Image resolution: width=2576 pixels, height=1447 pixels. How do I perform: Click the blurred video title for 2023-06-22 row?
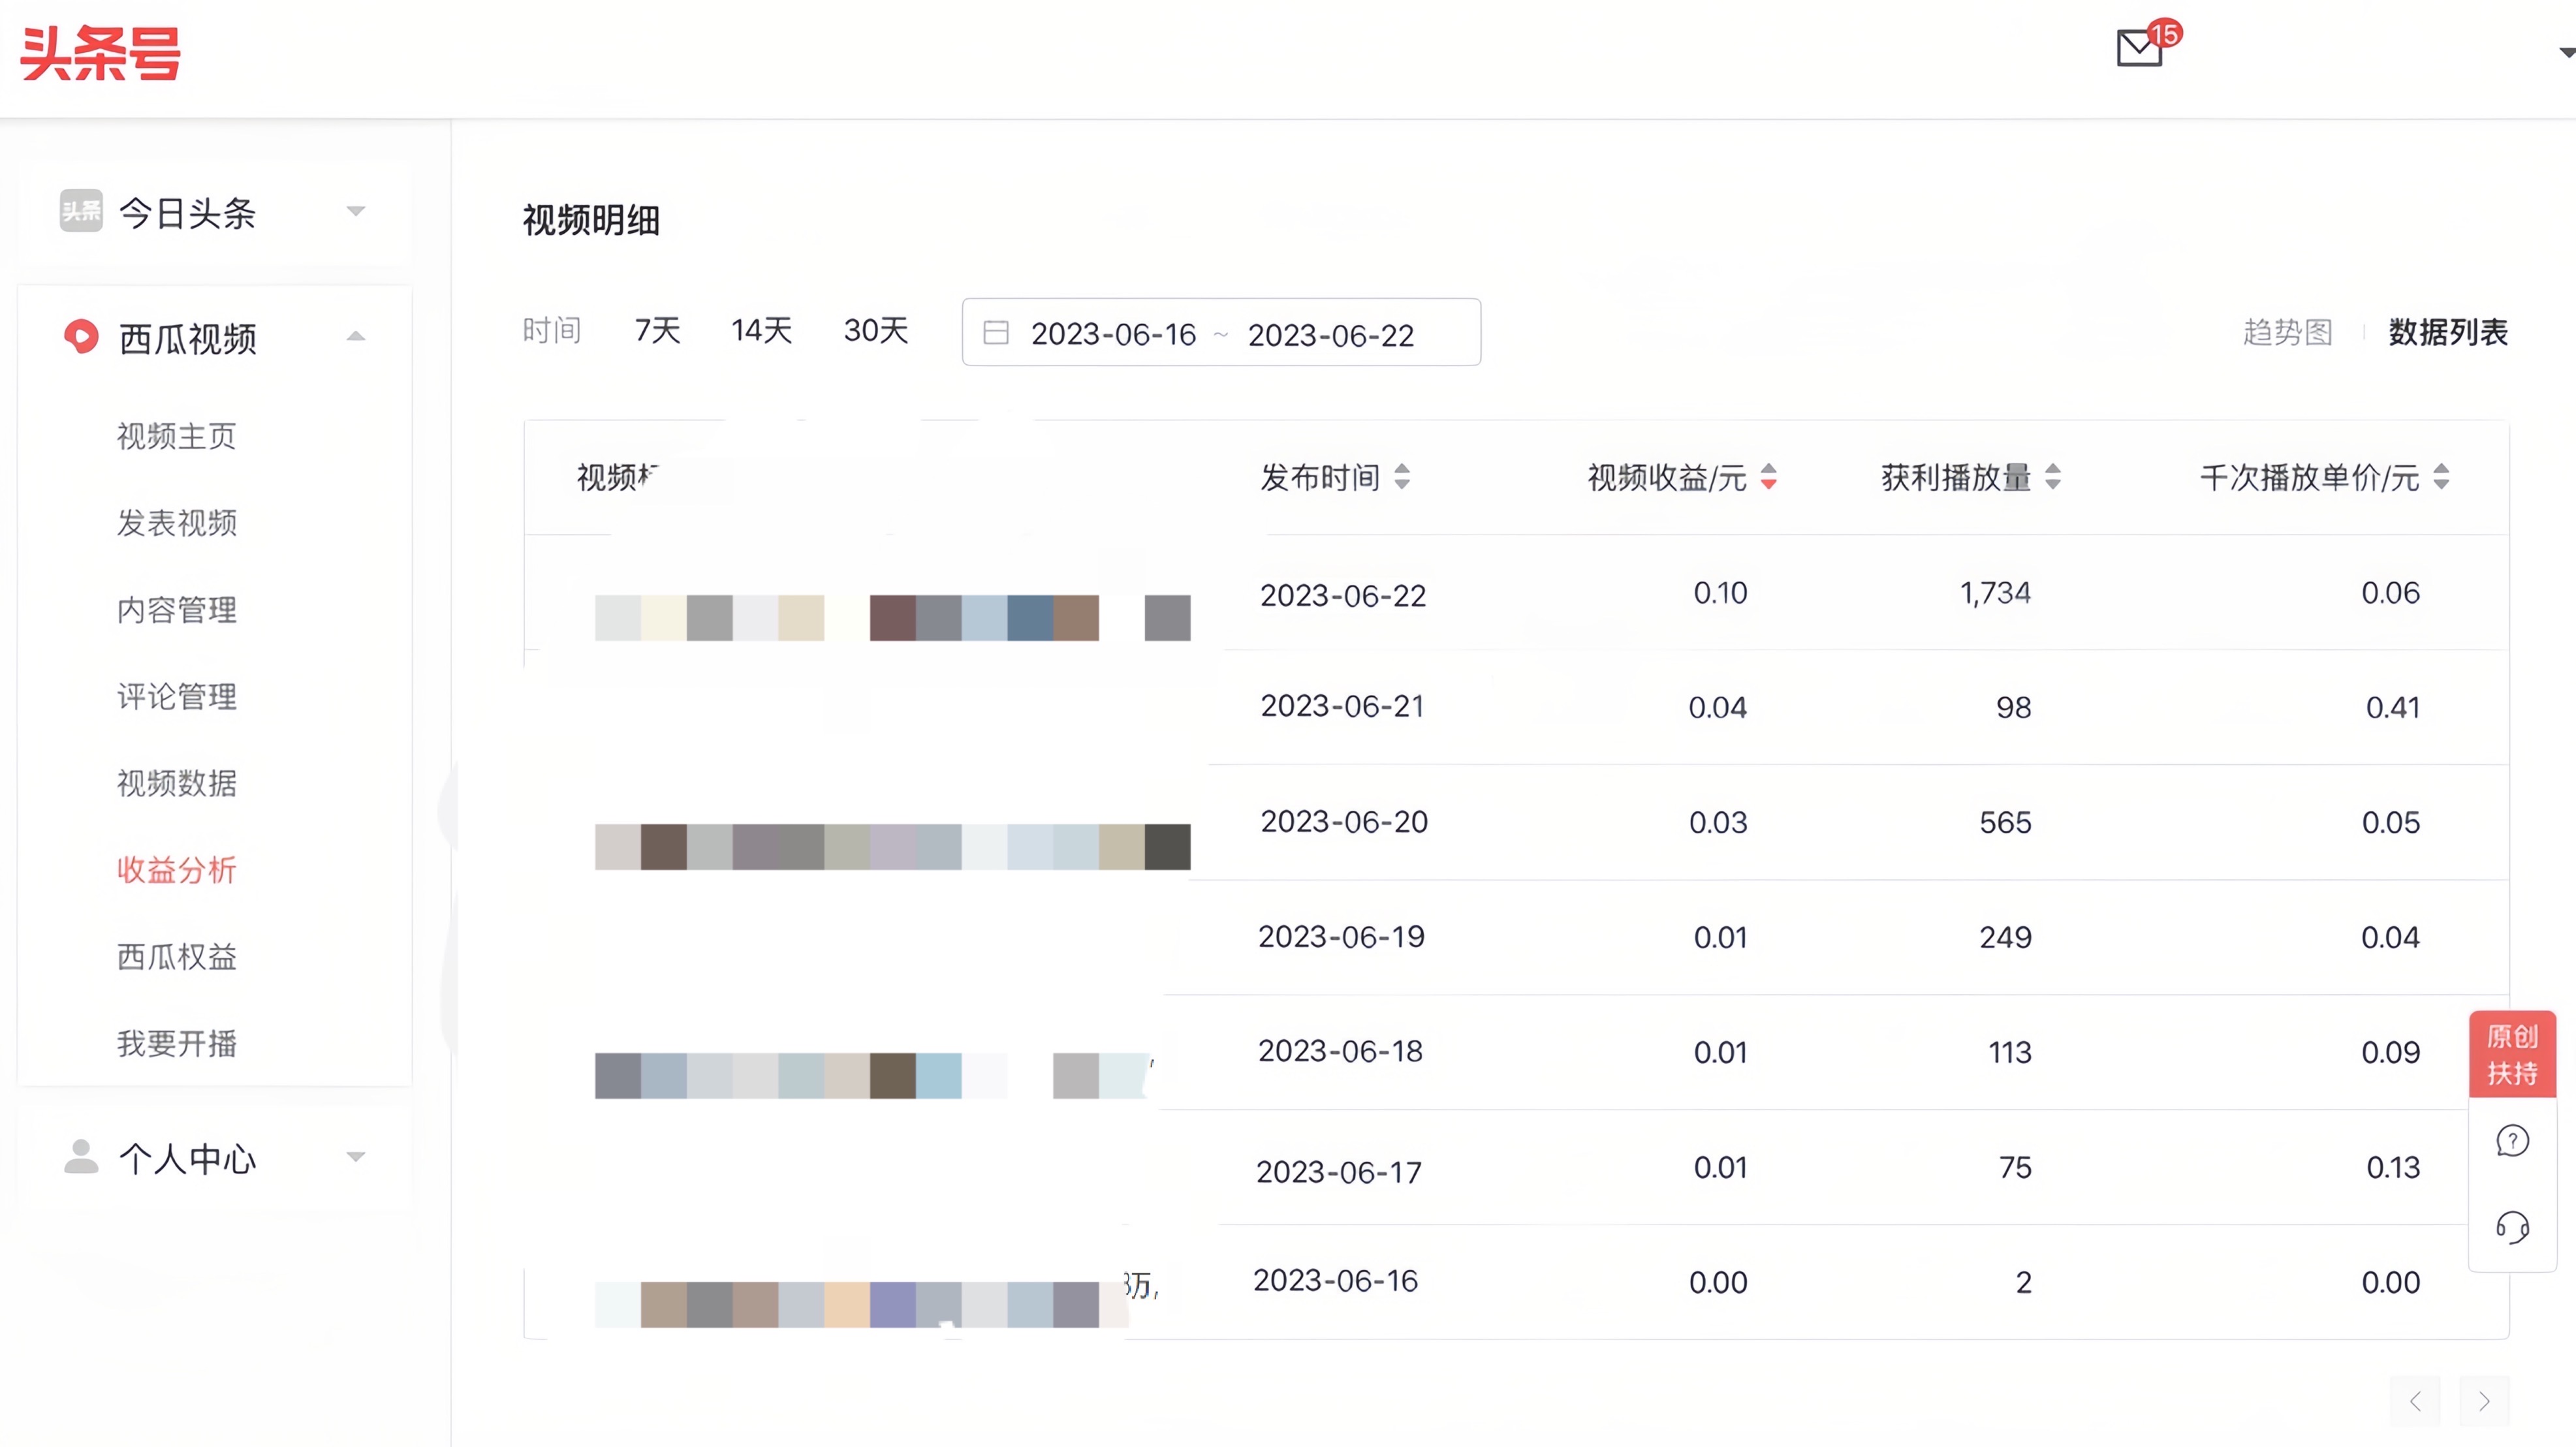coord(893,618)
